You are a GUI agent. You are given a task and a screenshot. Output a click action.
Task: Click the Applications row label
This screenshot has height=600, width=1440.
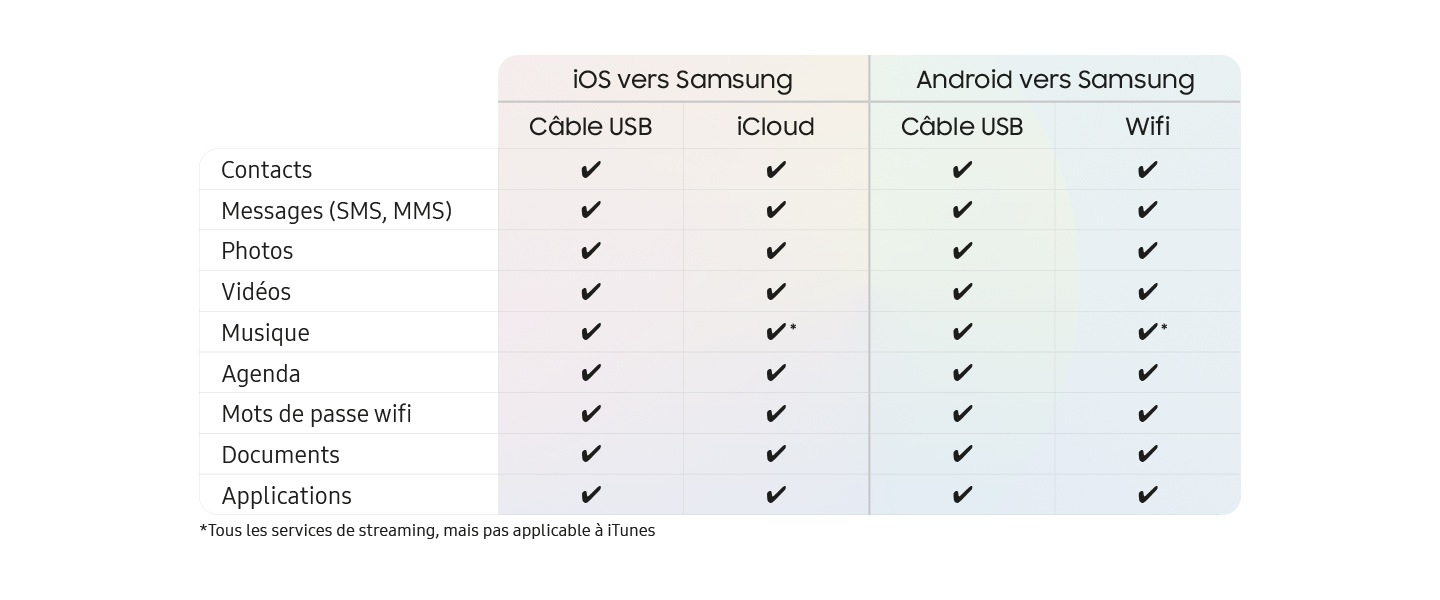click(x=287, y=496)
